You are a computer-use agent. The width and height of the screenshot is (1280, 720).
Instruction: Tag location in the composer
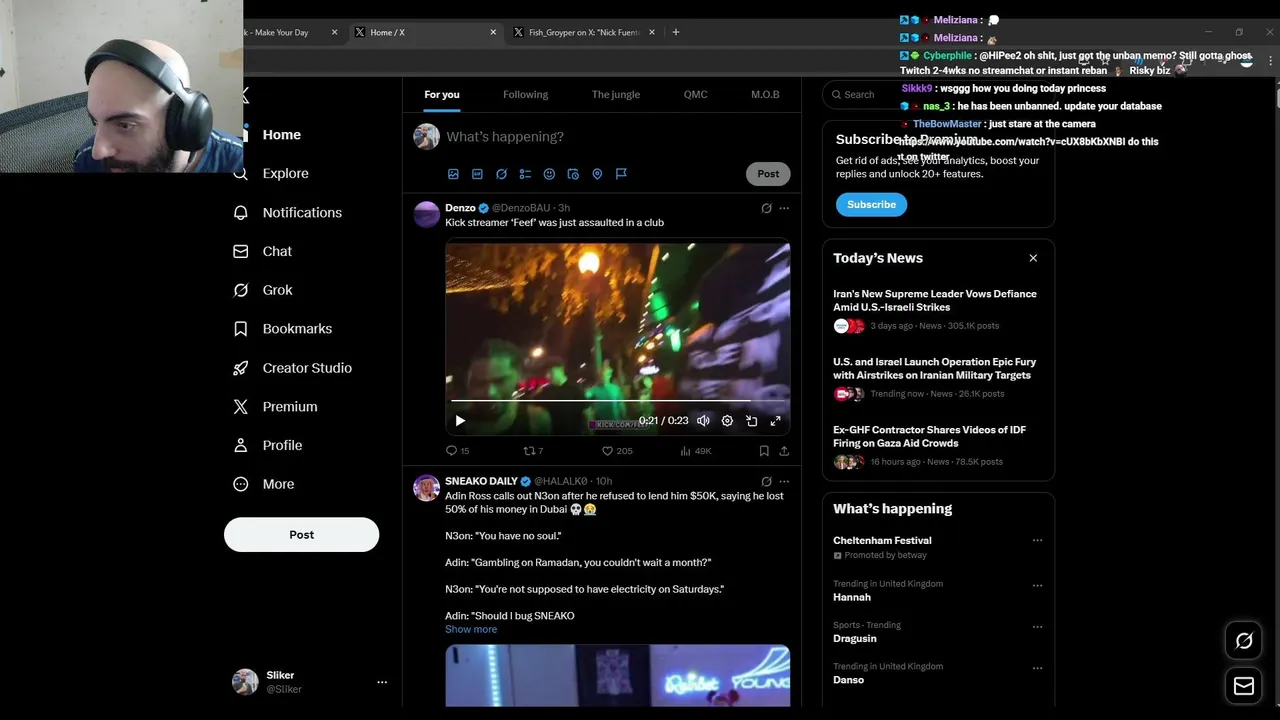(597, 174)
